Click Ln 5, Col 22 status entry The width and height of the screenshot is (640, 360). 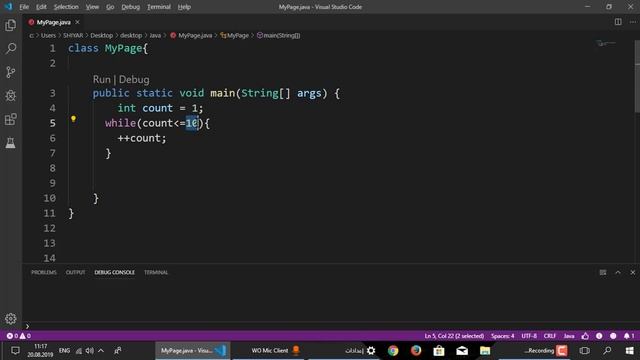pyautogui.click(x=454, y=336)
